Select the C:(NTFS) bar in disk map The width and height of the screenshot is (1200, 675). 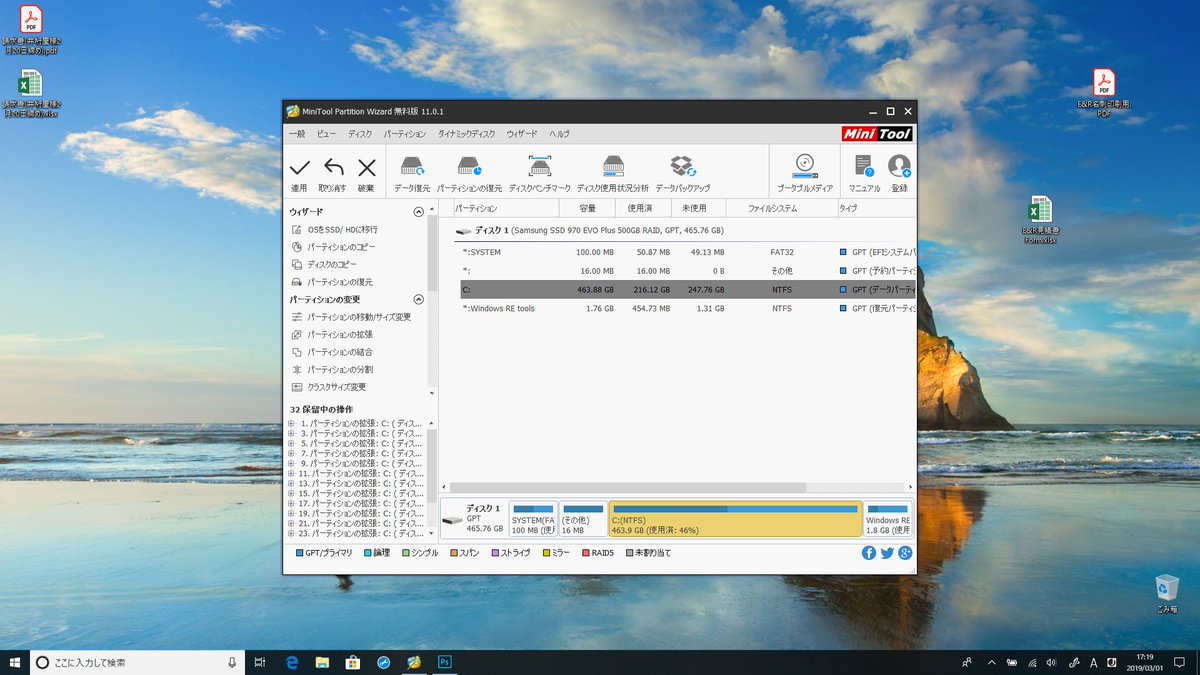pyautogui.click(x=735, y=520)
